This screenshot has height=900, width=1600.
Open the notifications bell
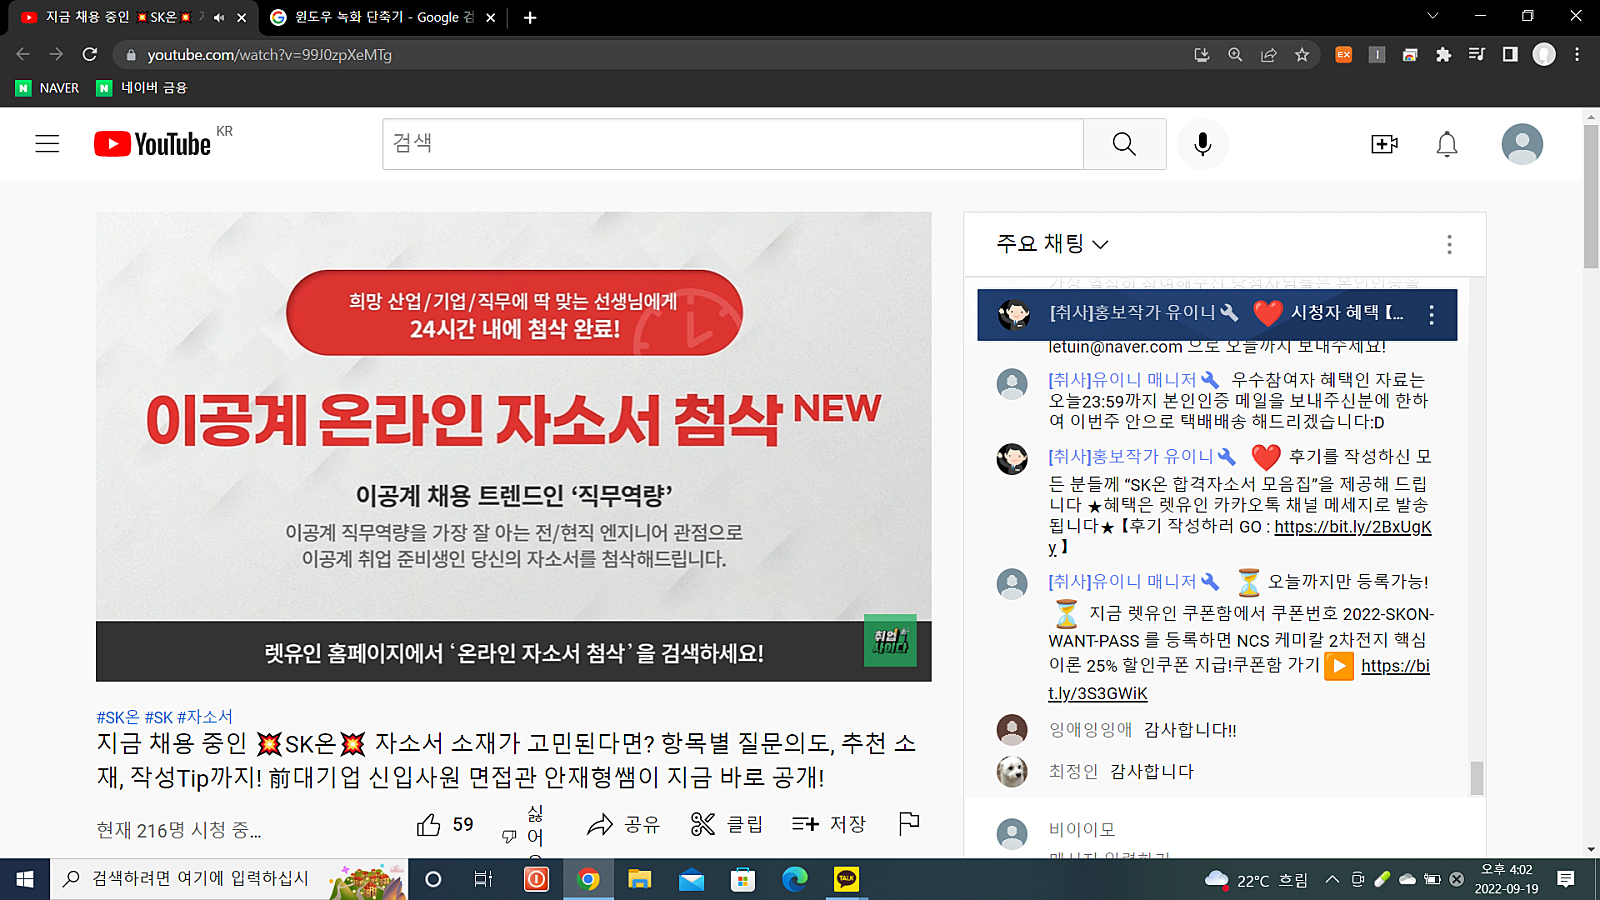[1446, 144]
